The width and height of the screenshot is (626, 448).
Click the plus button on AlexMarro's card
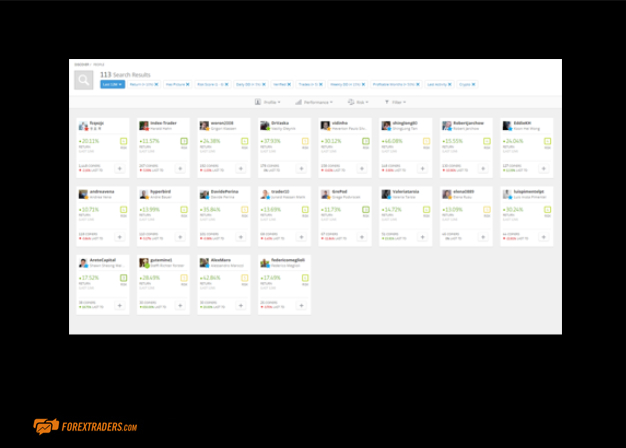(241, 305)
